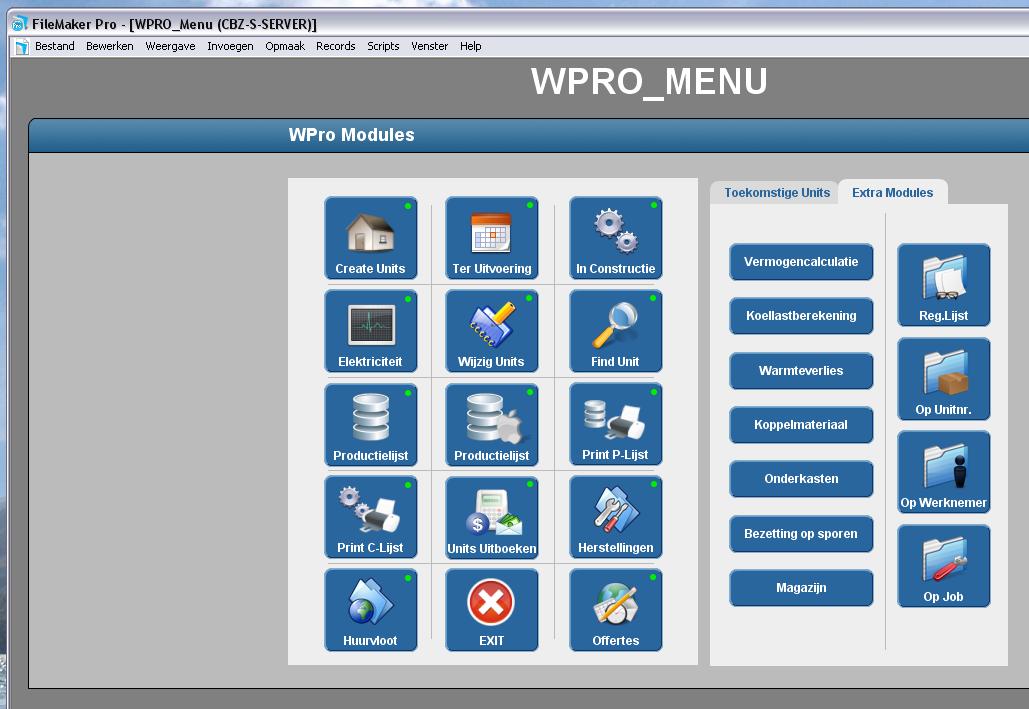Open the Invoegen menu
The width and height of the screenshot is (1029, 709).
(230, 47)
